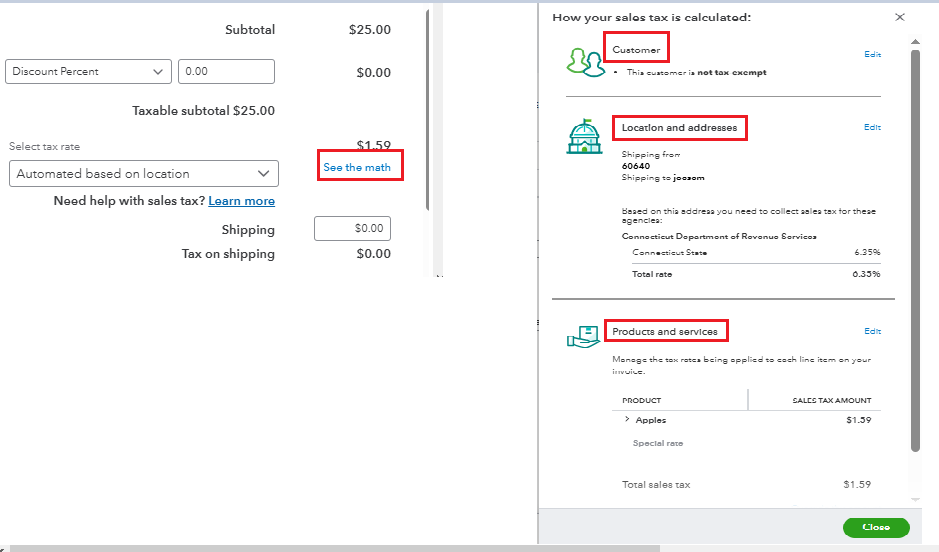Click the green Close button

point(876,527)
